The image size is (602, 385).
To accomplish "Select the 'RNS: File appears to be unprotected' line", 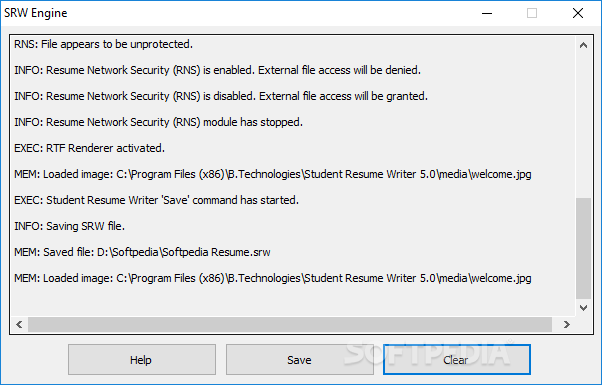I will [103, 45].
